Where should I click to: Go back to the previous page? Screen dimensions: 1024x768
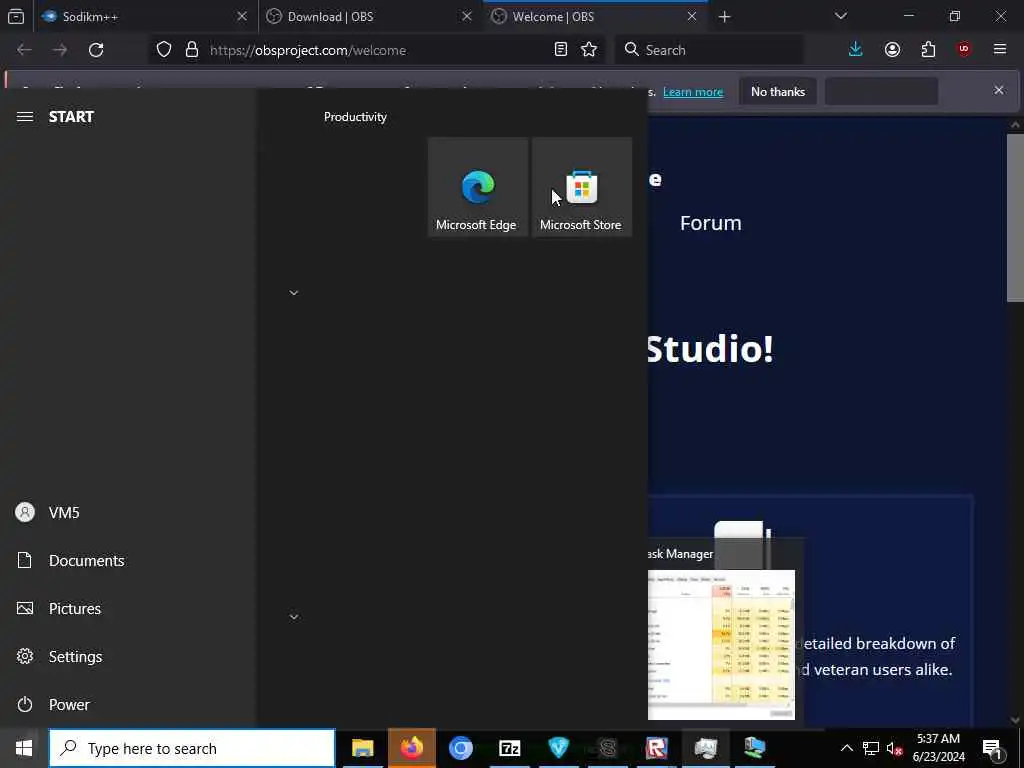(24, 50)
